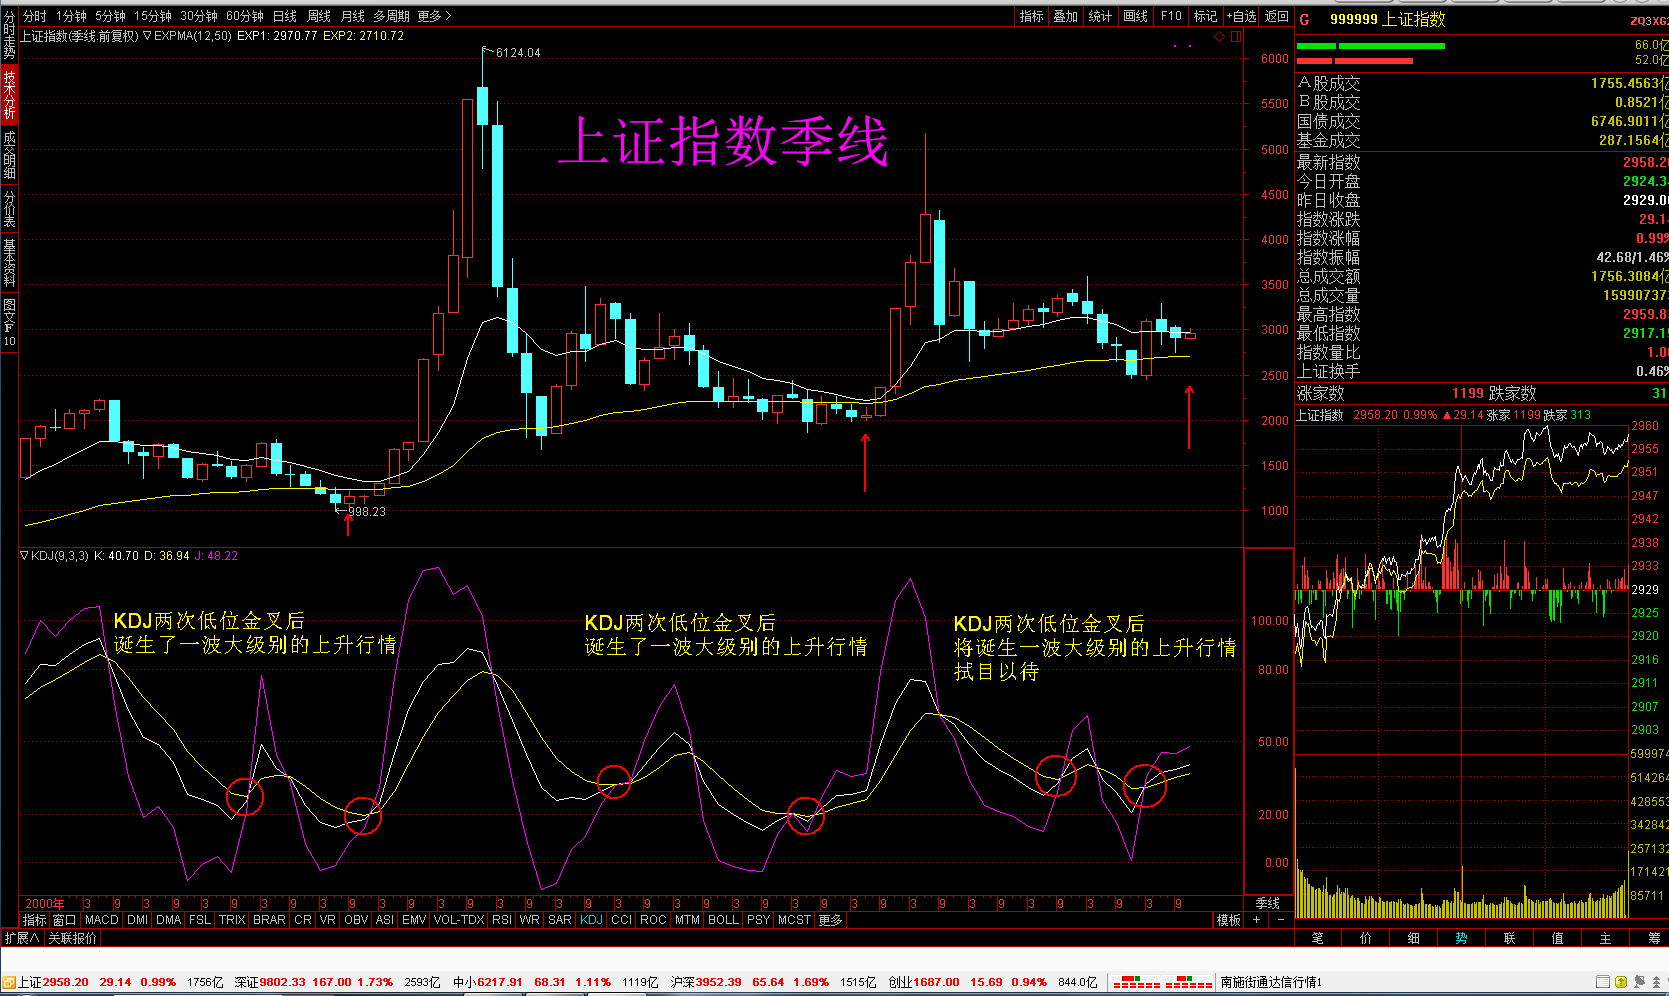Open the 窗口 window count menu
Image resolution: width=1669 pixels, height=996 pixels.
coord(64,919)
